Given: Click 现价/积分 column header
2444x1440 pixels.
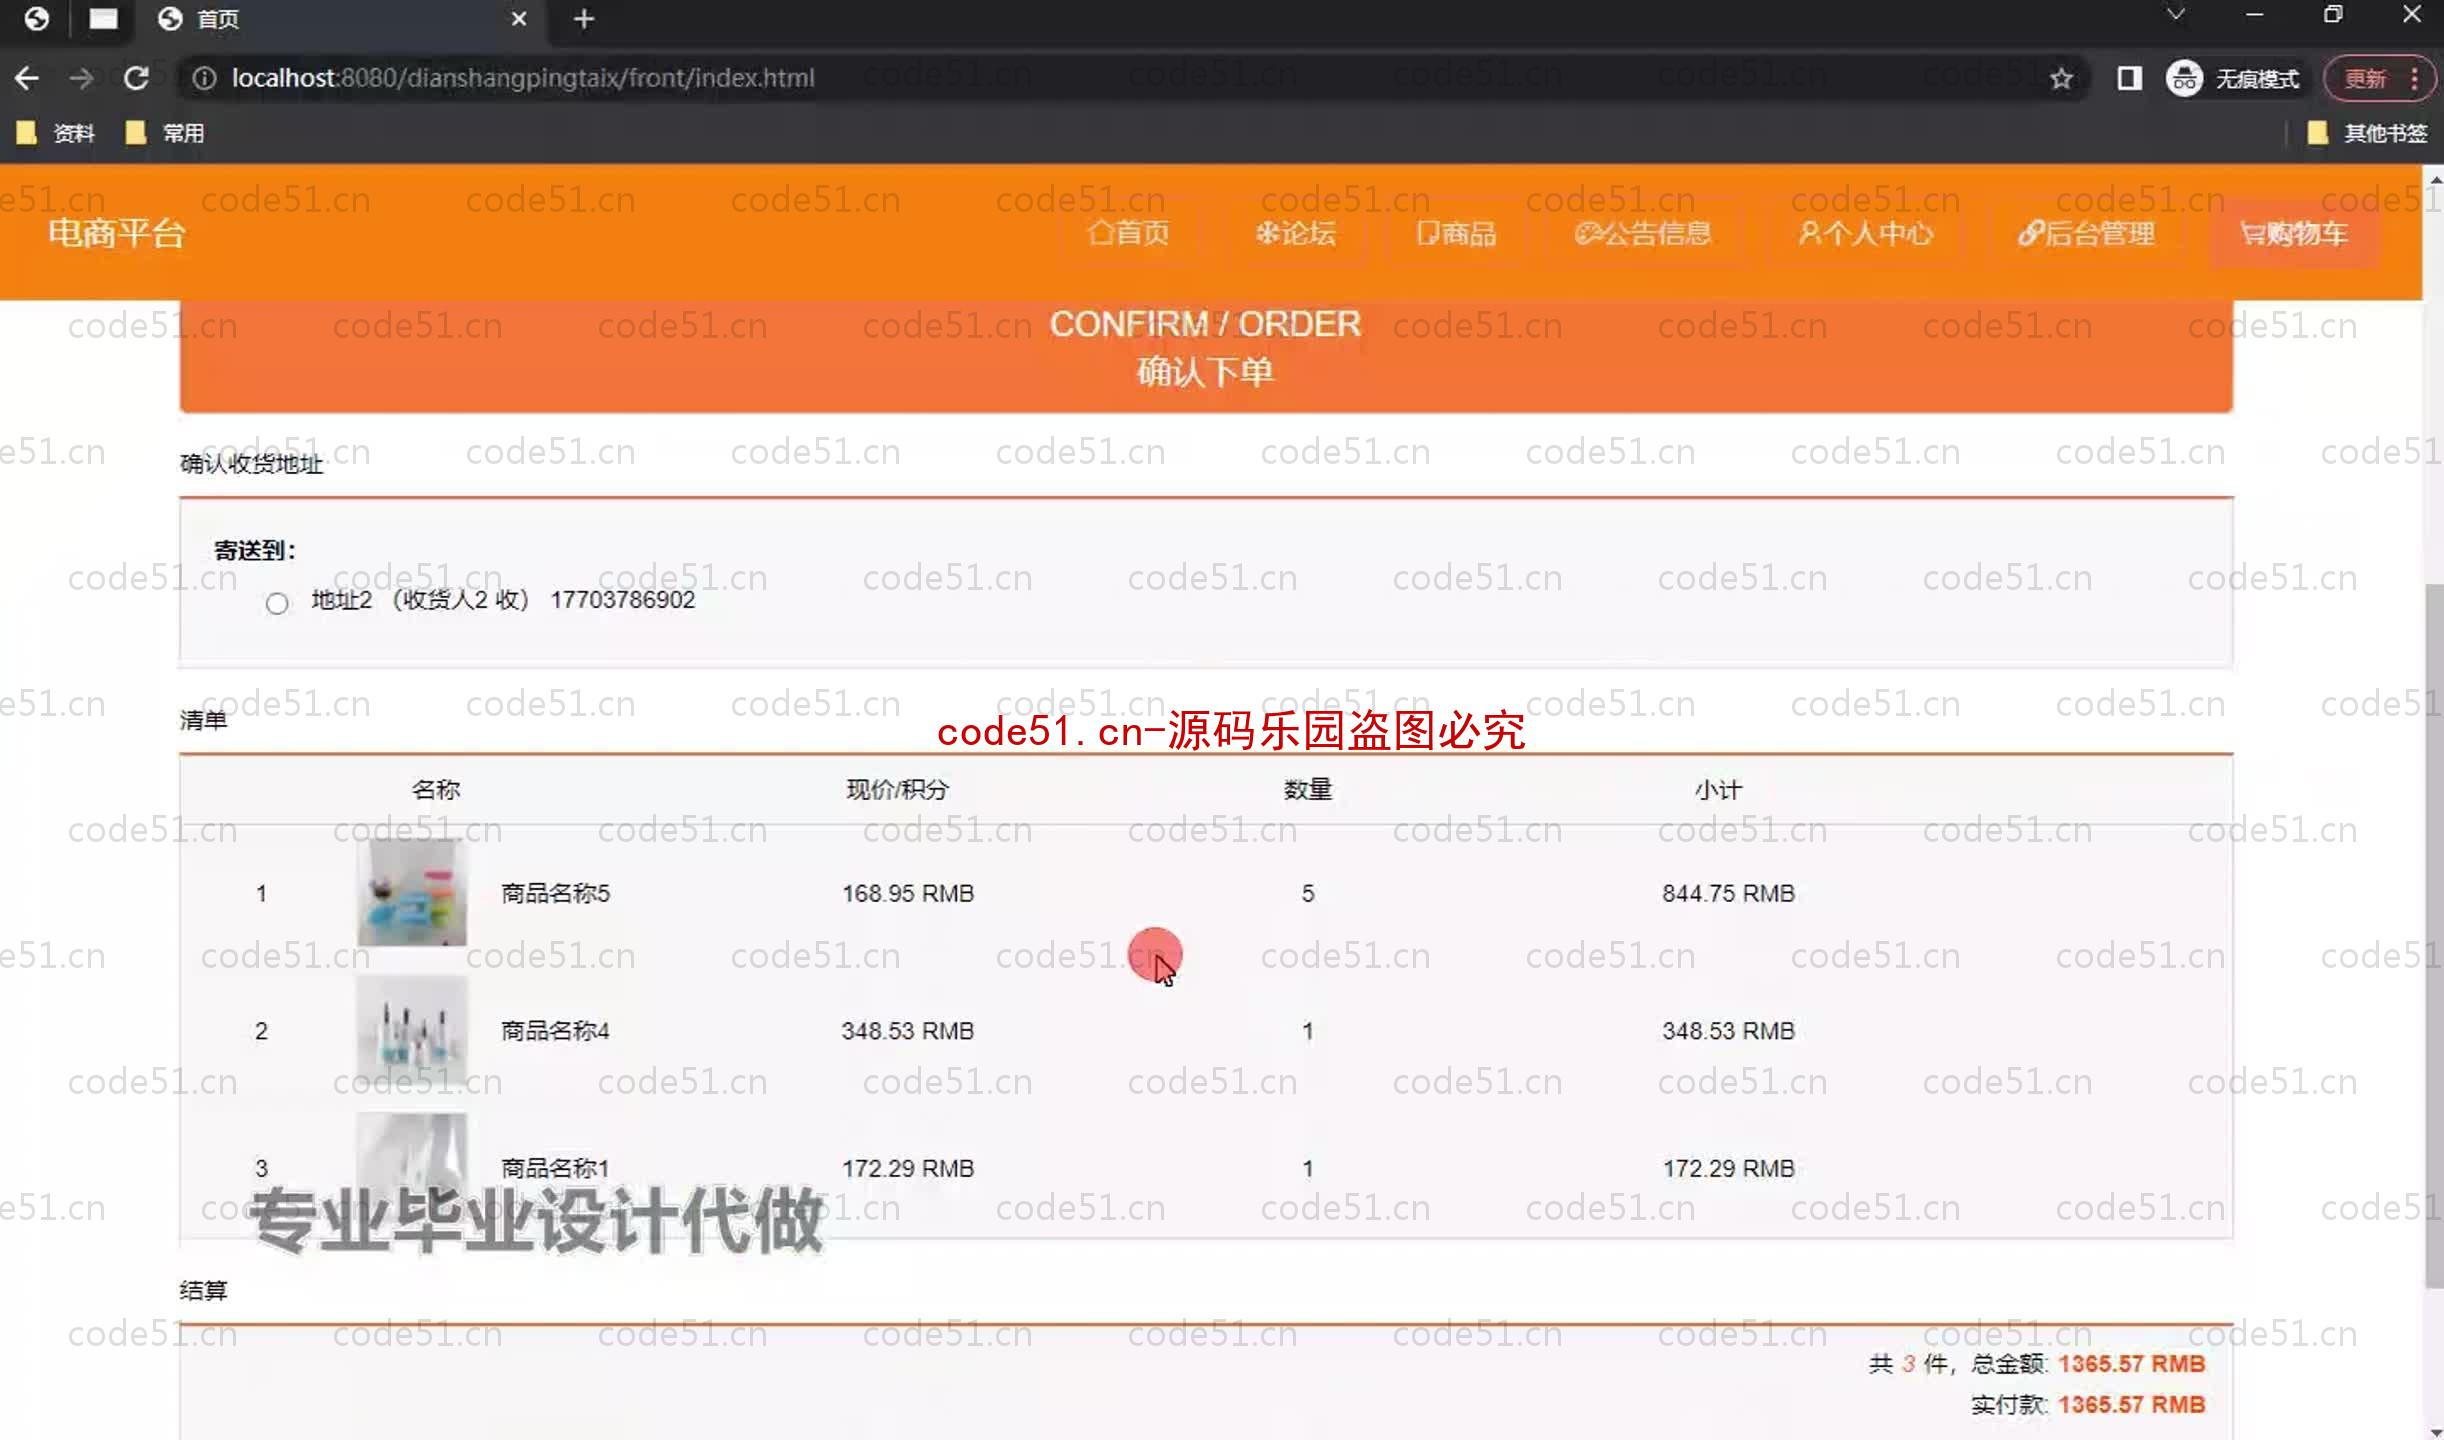Looking at the screenshot, I should pyautogui.click(x=896, y=789).
